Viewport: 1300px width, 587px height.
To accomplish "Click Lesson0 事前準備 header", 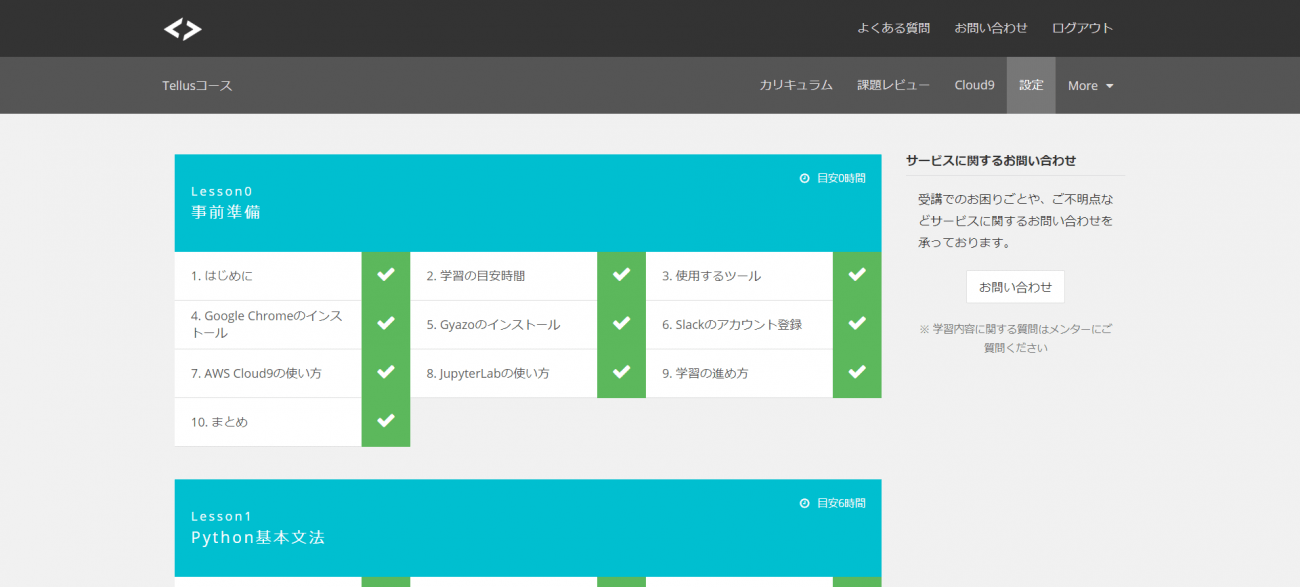I will (x=528, y=203).
